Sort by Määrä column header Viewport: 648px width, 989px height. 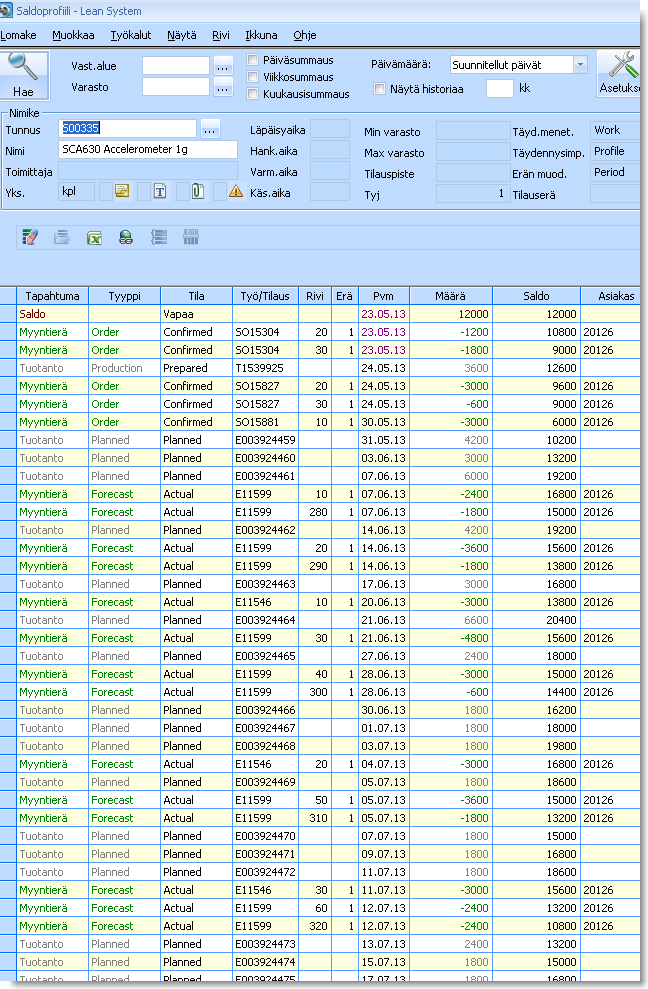coord(451,296)
